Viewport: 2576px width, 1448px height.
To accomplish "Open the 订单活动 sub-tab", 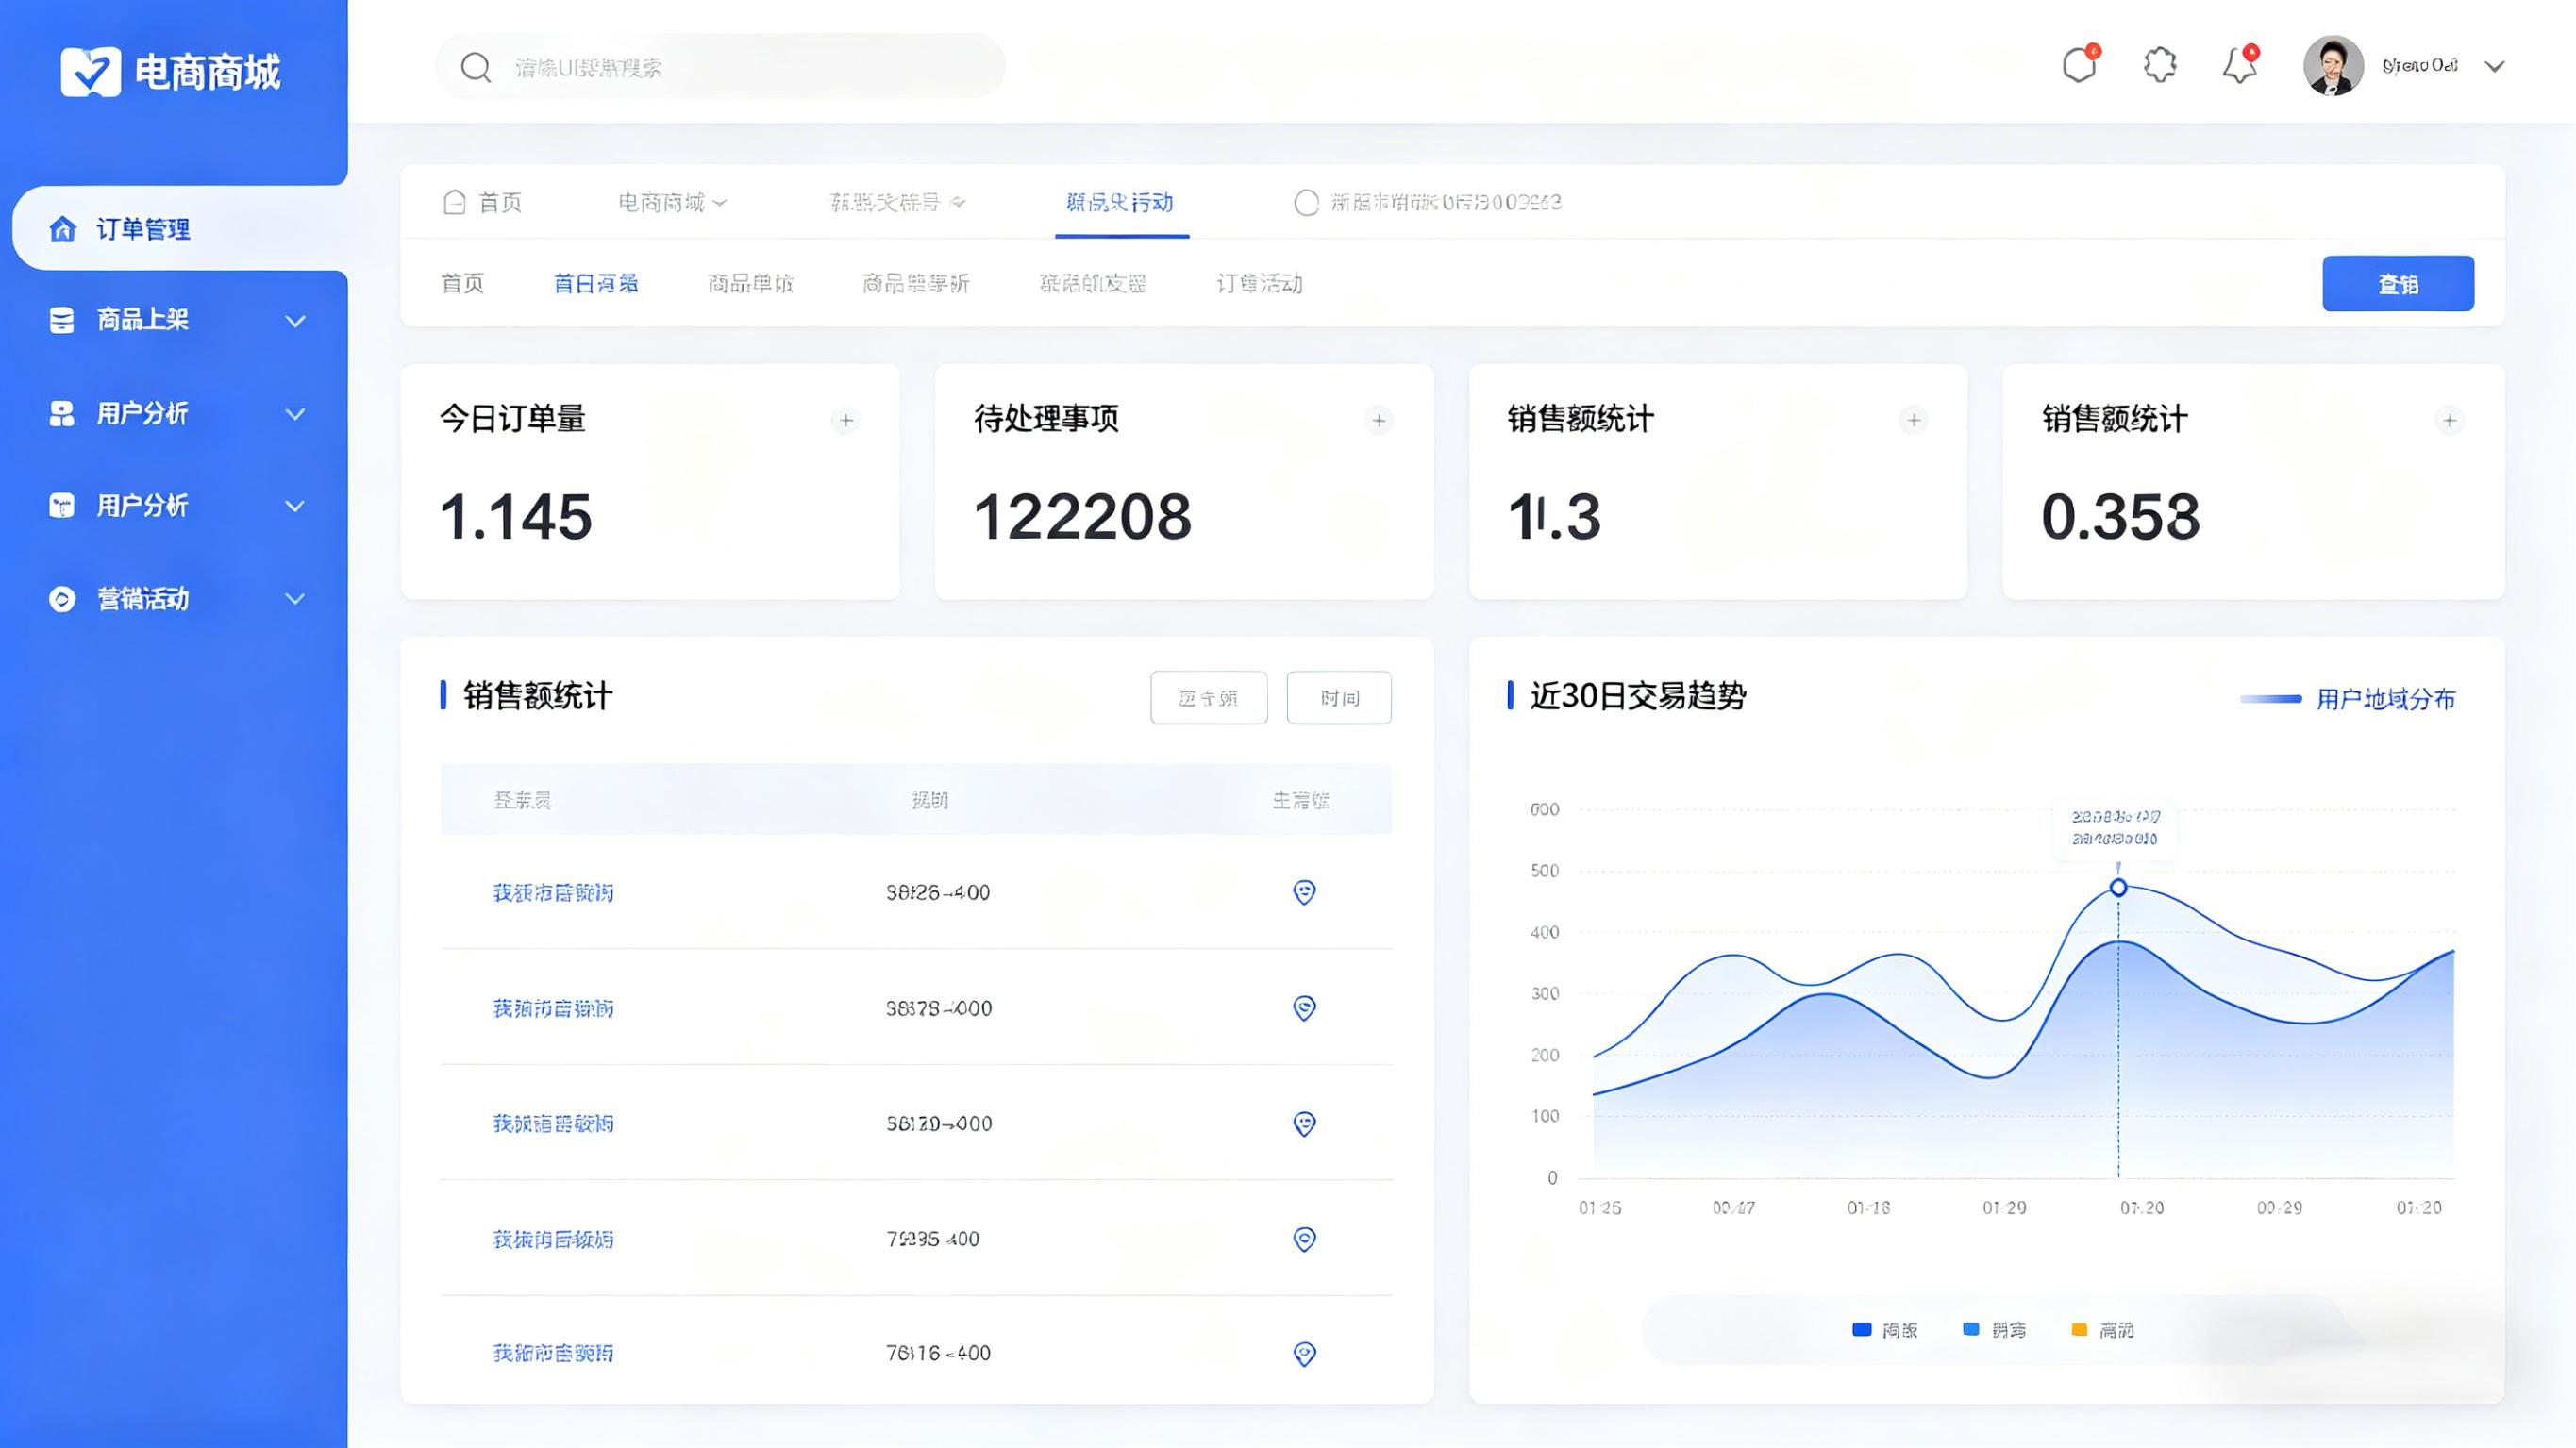I will [1260, 284].
